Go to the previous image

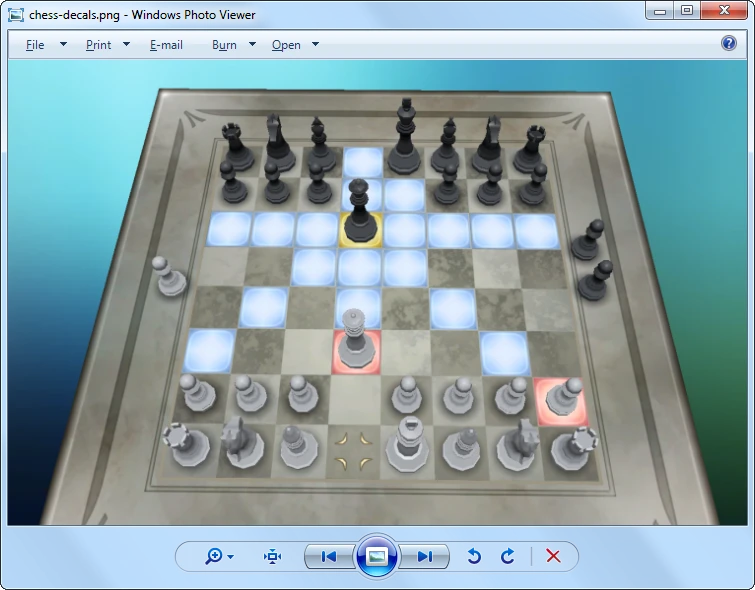click(328, 557)
